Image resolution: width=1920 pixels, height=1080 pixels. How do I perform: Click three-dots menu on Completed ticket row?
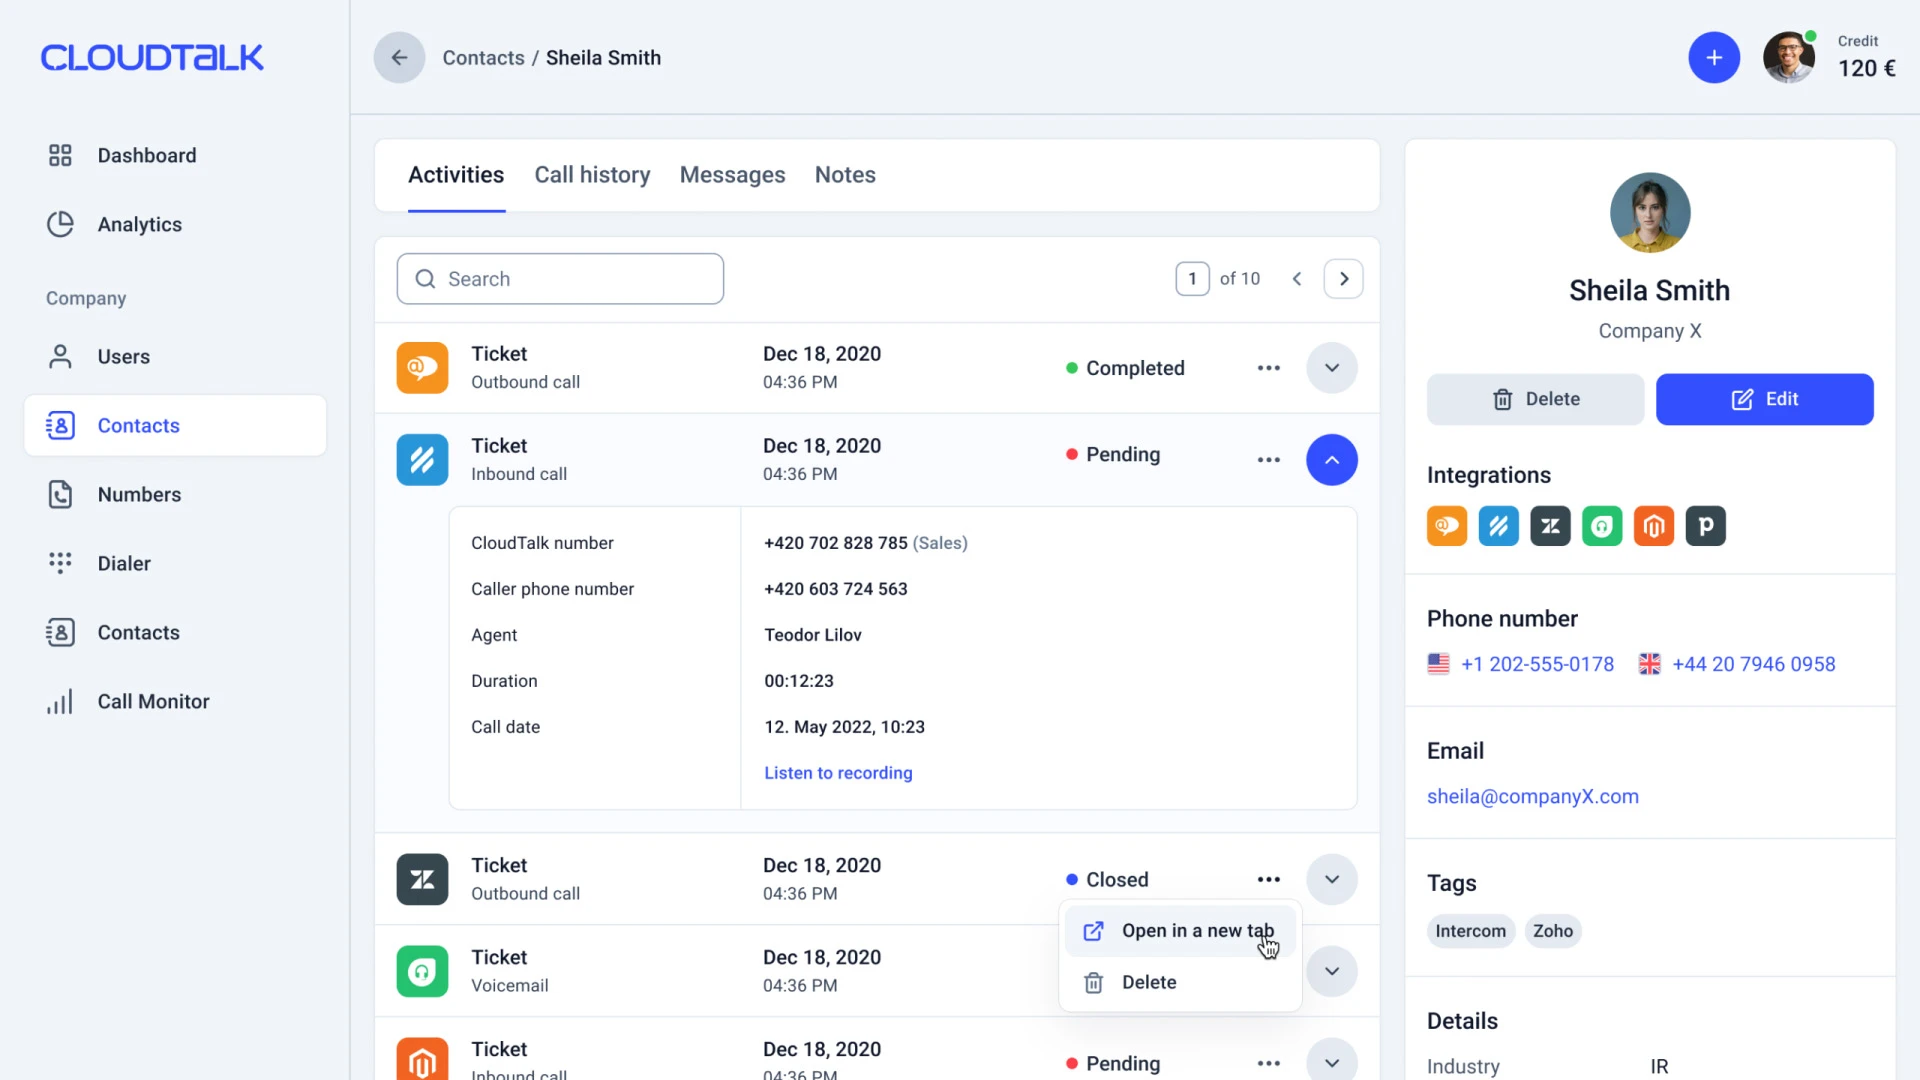coord(1268,368)
